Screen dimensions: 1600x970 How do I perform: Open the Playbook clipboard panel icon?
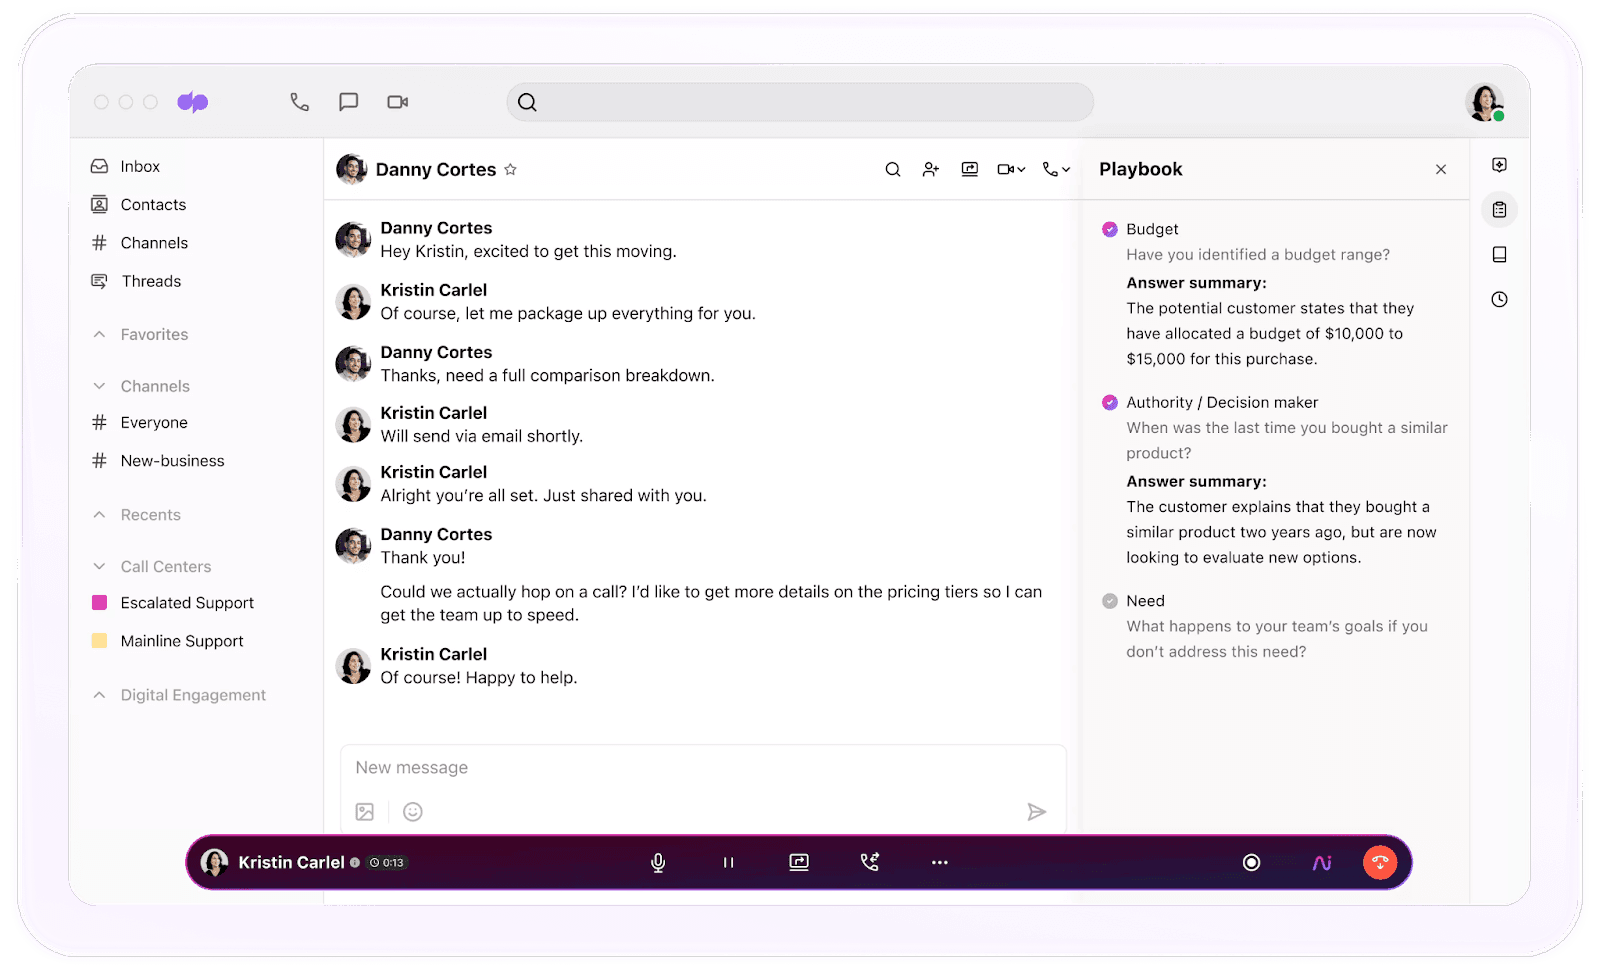[1498, 209]
